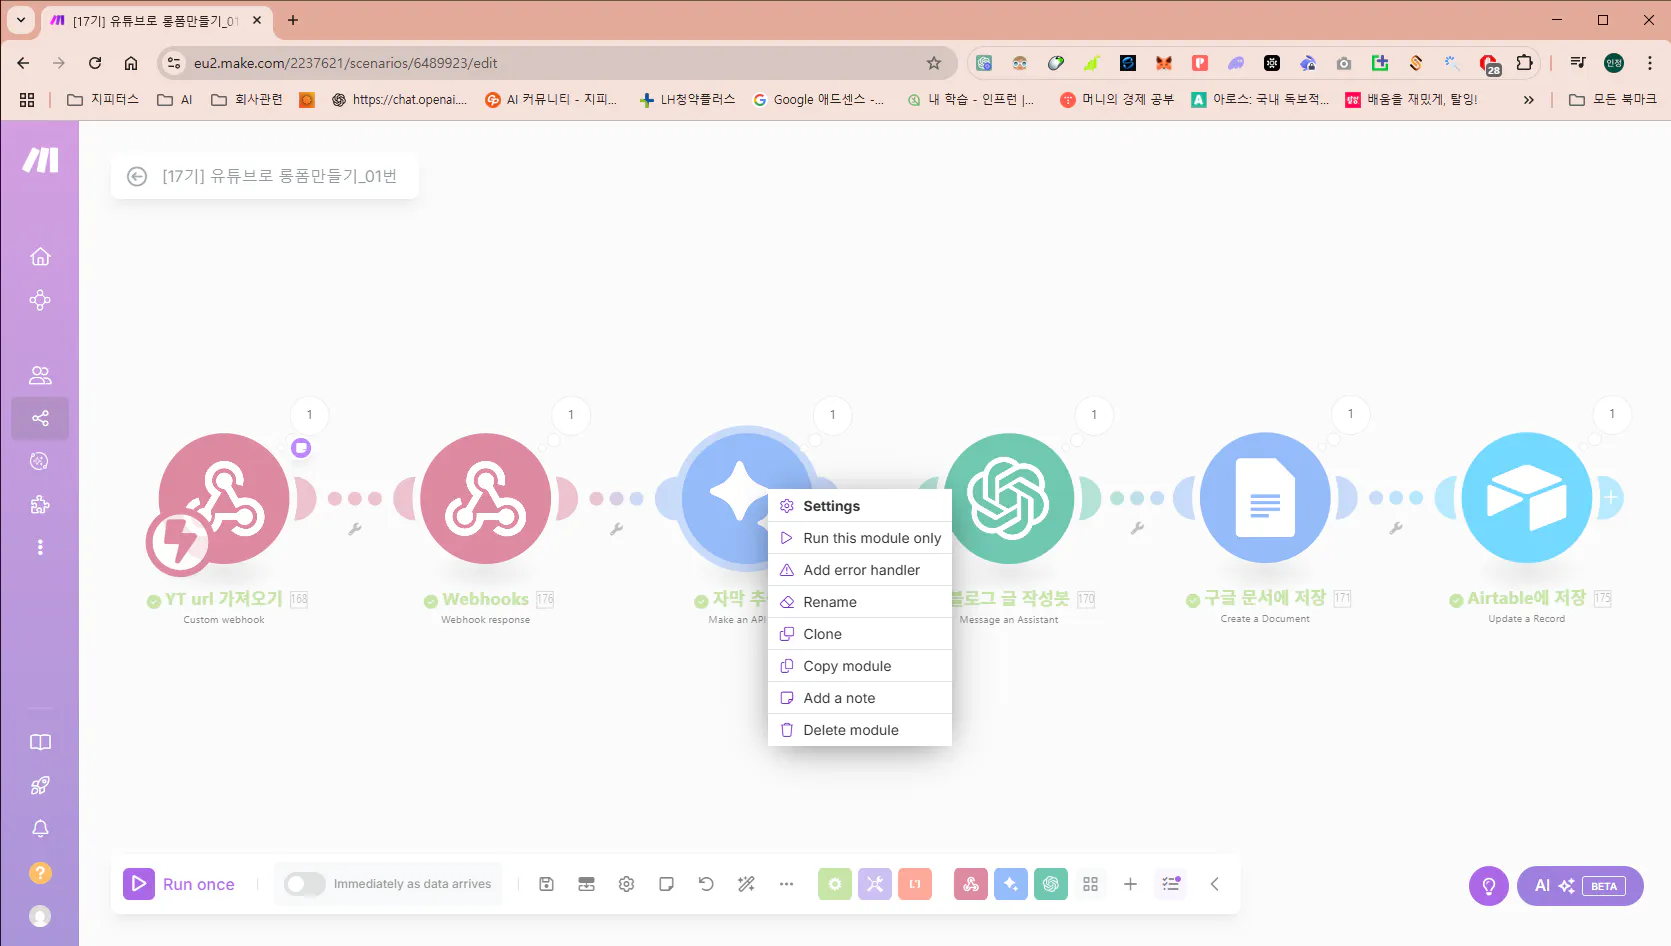This screenshot has height=946, width=1671.
Task: Open Settings from the module context menu
Action: click(859, 506)
